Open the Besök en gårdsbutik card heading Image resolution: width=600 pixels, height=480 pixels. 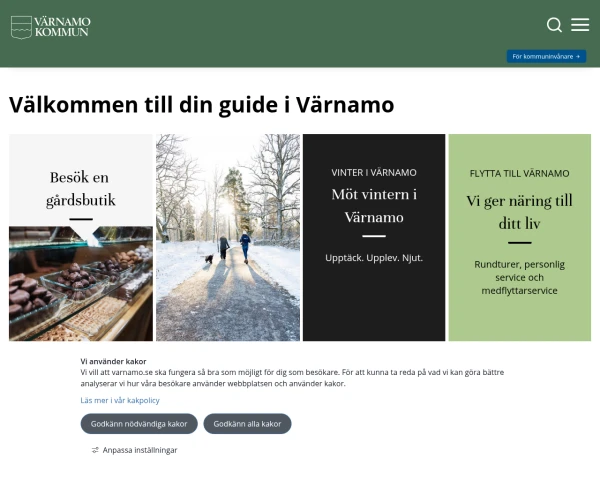click(x=80, y=189)
